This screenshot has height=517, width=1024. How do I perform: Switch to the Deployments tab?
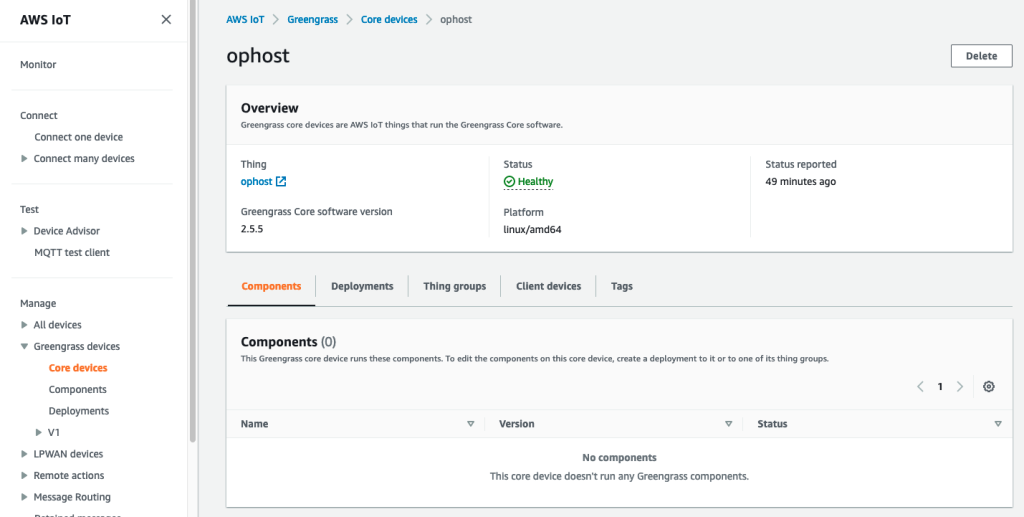click(x=362, y=287)
